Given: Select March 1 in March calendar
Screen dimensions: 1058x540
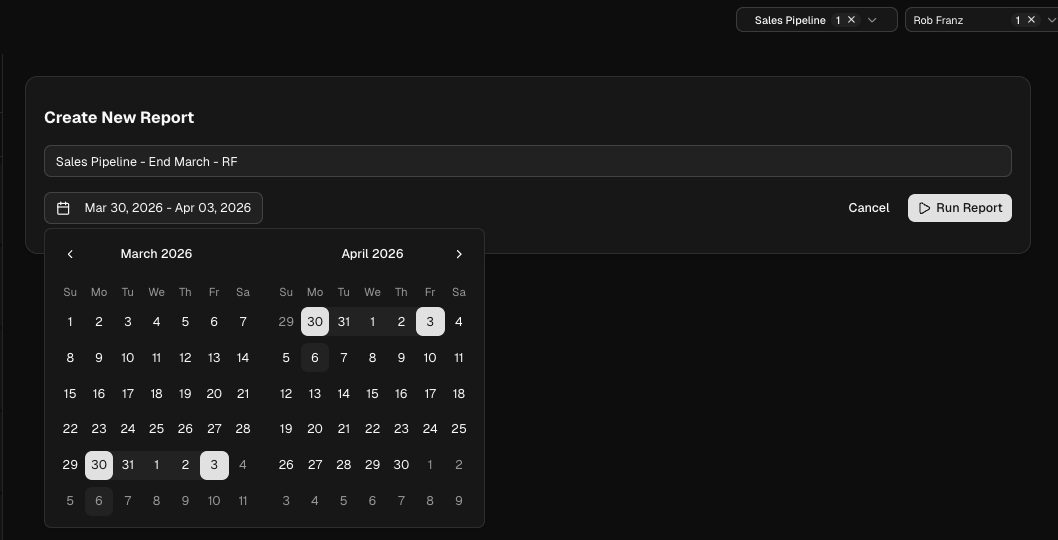Looking at the screenshot, I should coord(70,322).
